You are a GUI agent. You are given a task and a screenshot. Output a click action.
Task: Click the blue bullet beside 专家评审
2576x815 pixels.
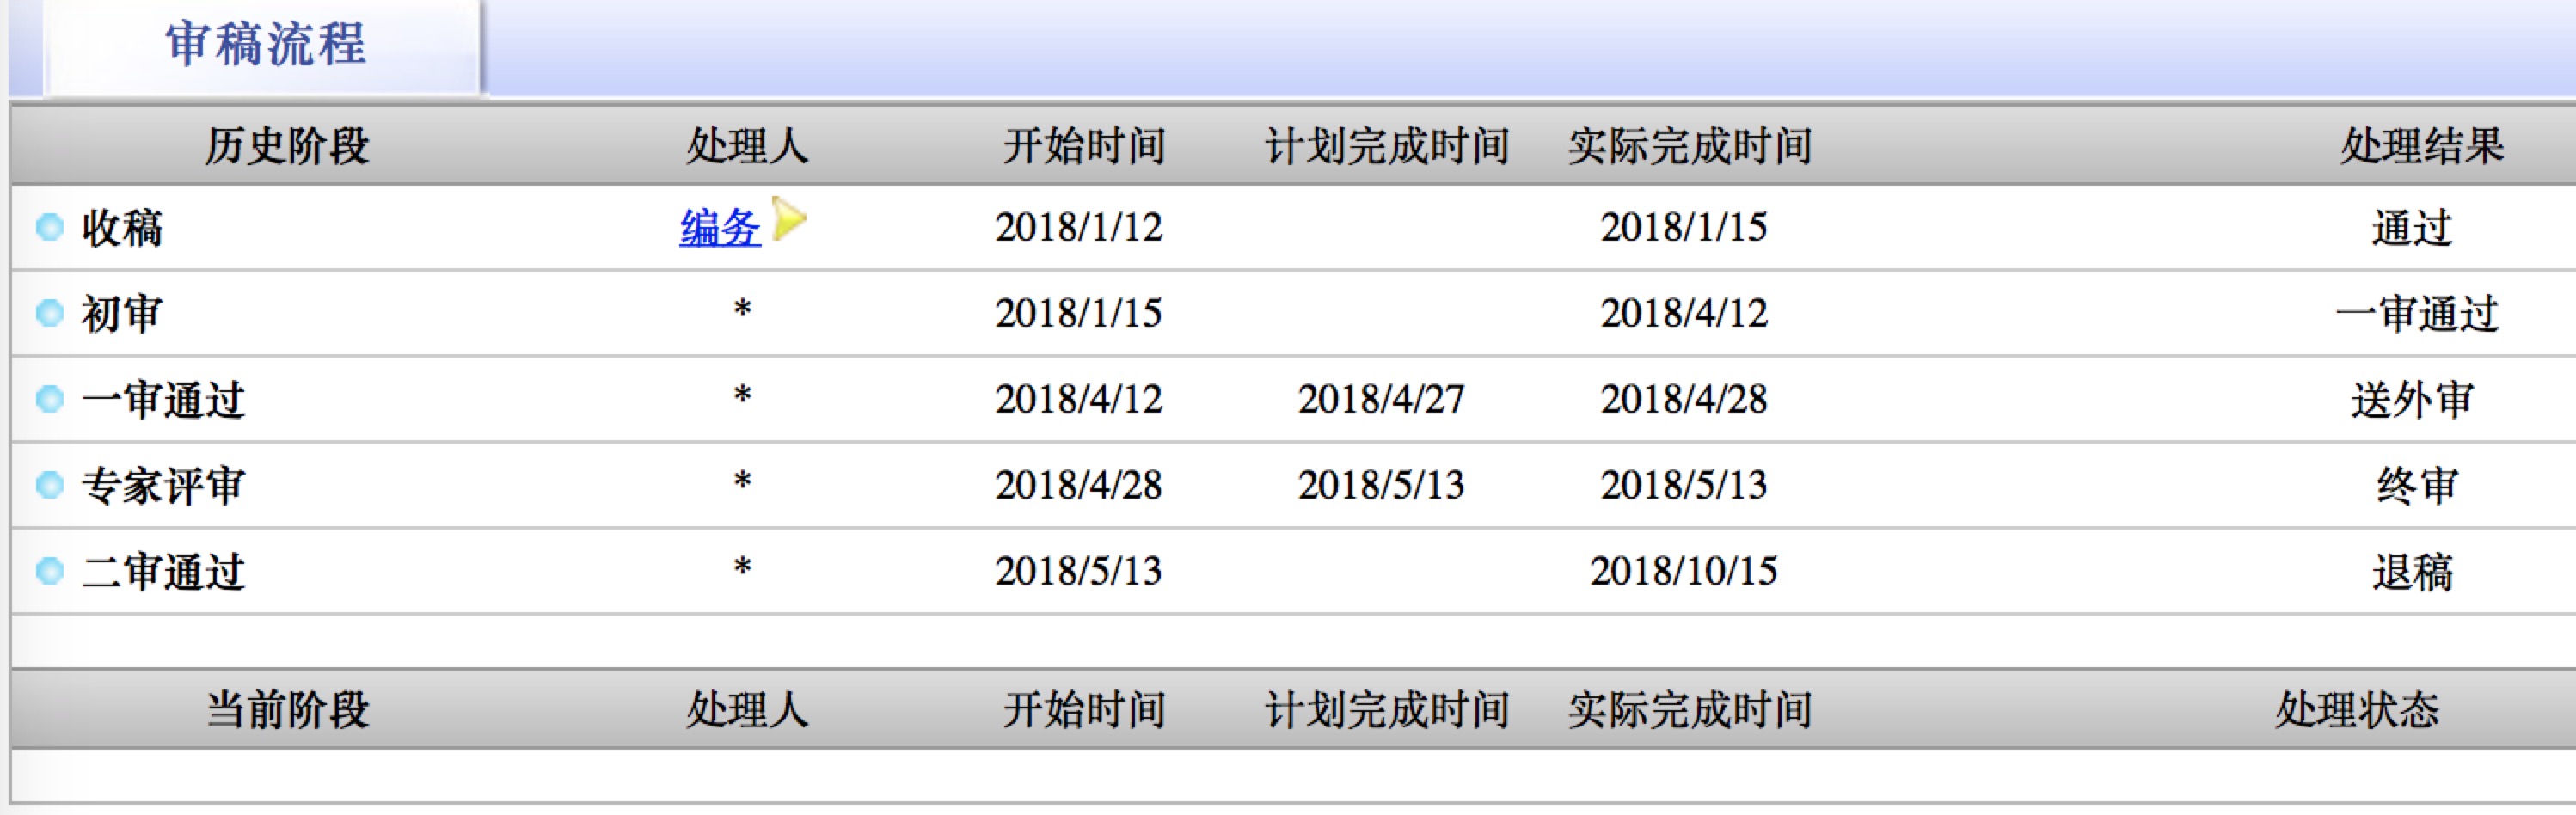point(49,486)
